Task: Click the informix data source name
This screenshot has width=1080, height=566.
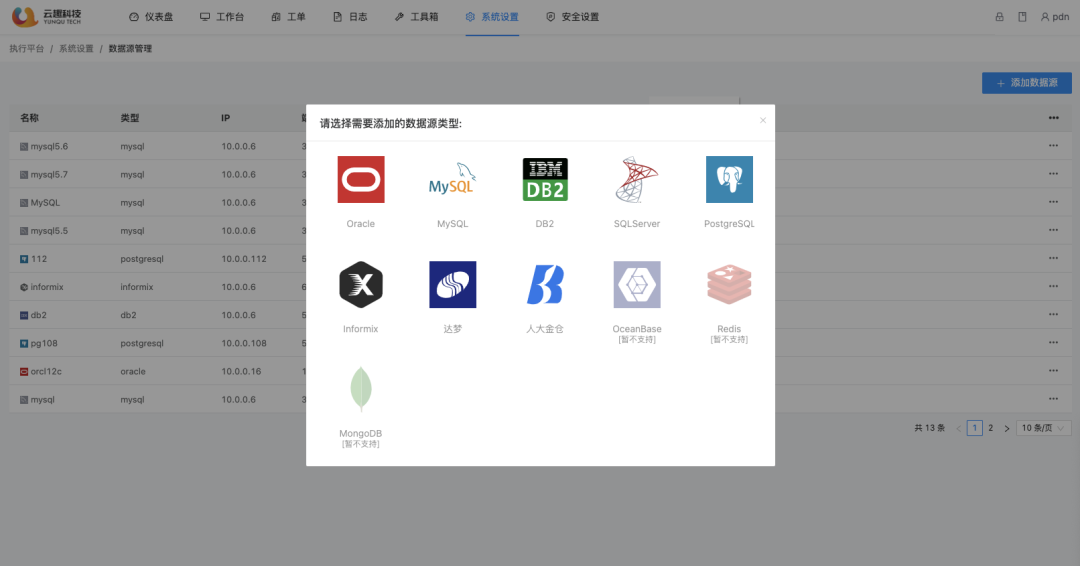Action: (x=47, y=287)
